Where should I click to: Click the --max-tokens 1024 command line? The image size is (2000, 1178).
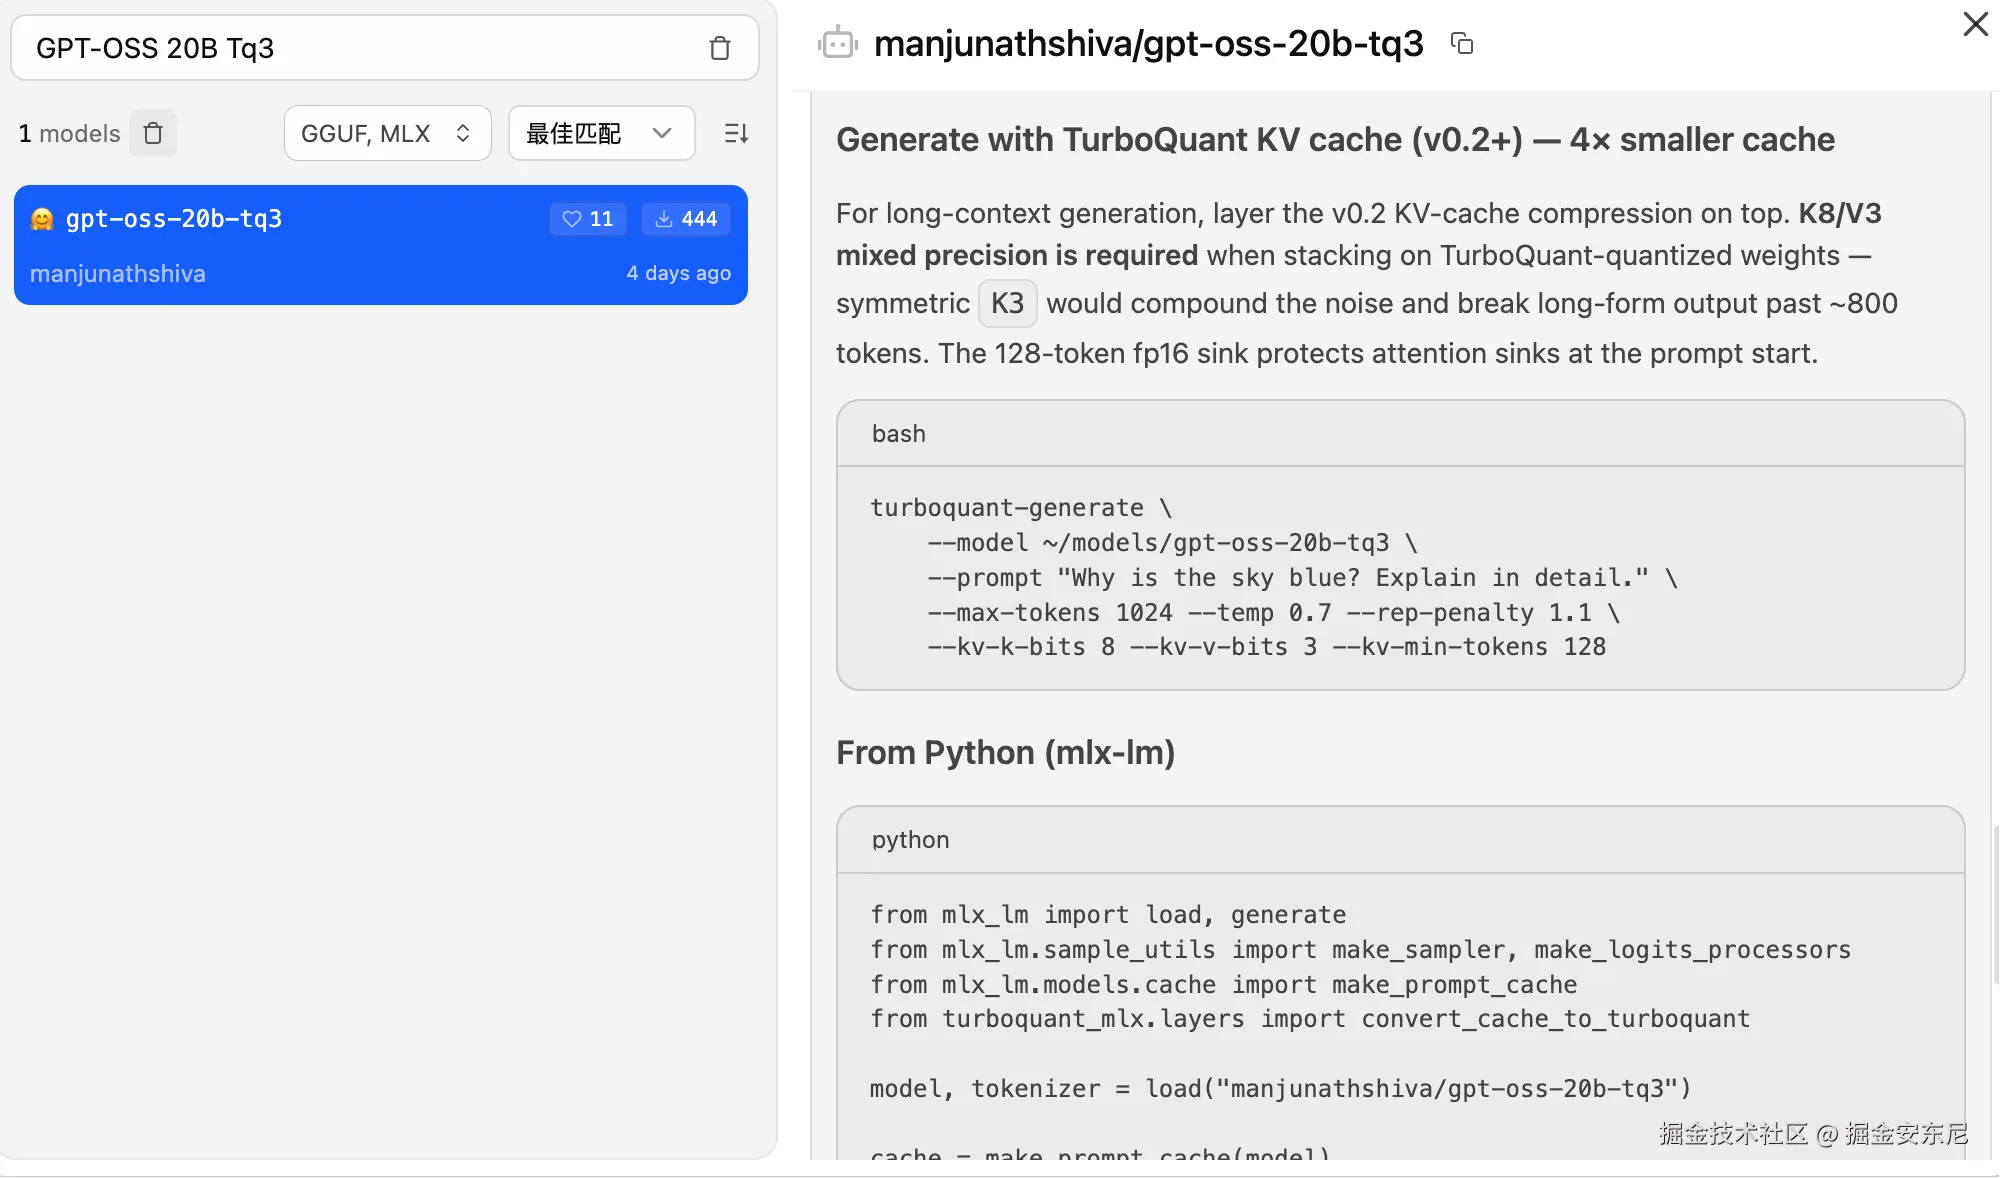tap(1274, 613)
